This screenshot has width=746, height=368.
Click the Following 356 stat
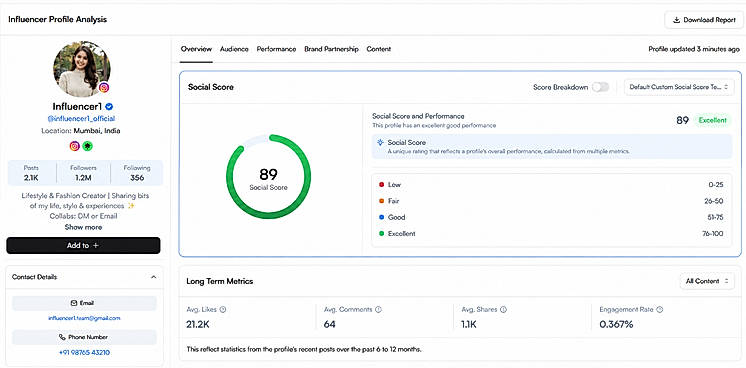(x=137, y=173)
